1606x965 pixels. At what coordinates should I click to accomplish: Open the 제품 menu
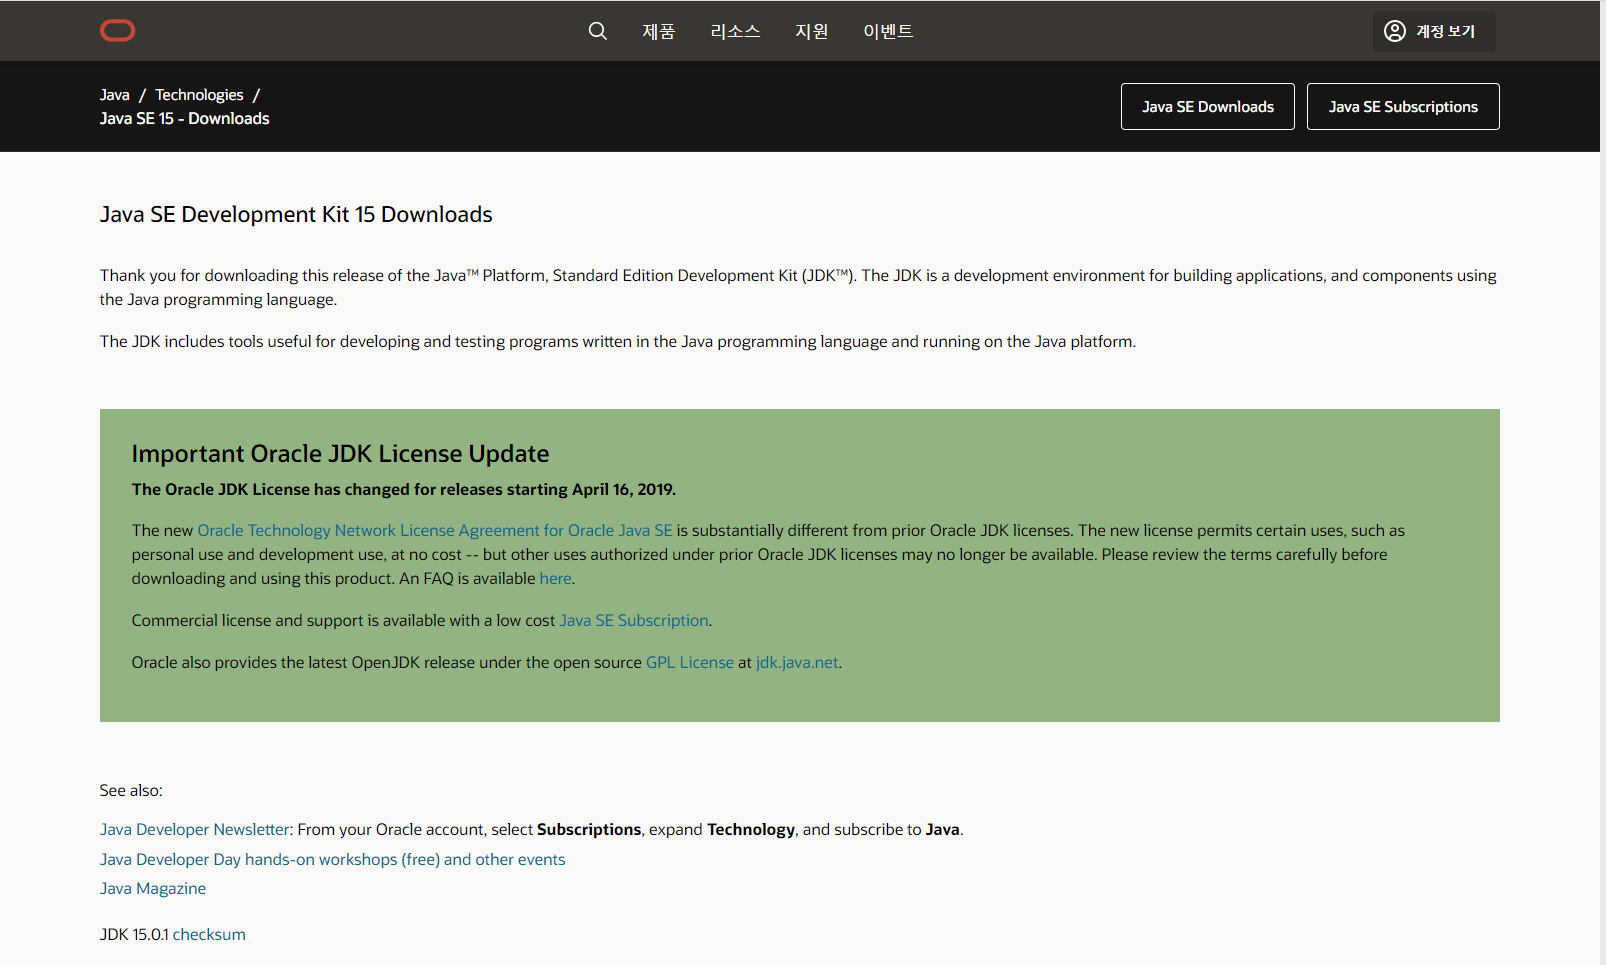658,31
